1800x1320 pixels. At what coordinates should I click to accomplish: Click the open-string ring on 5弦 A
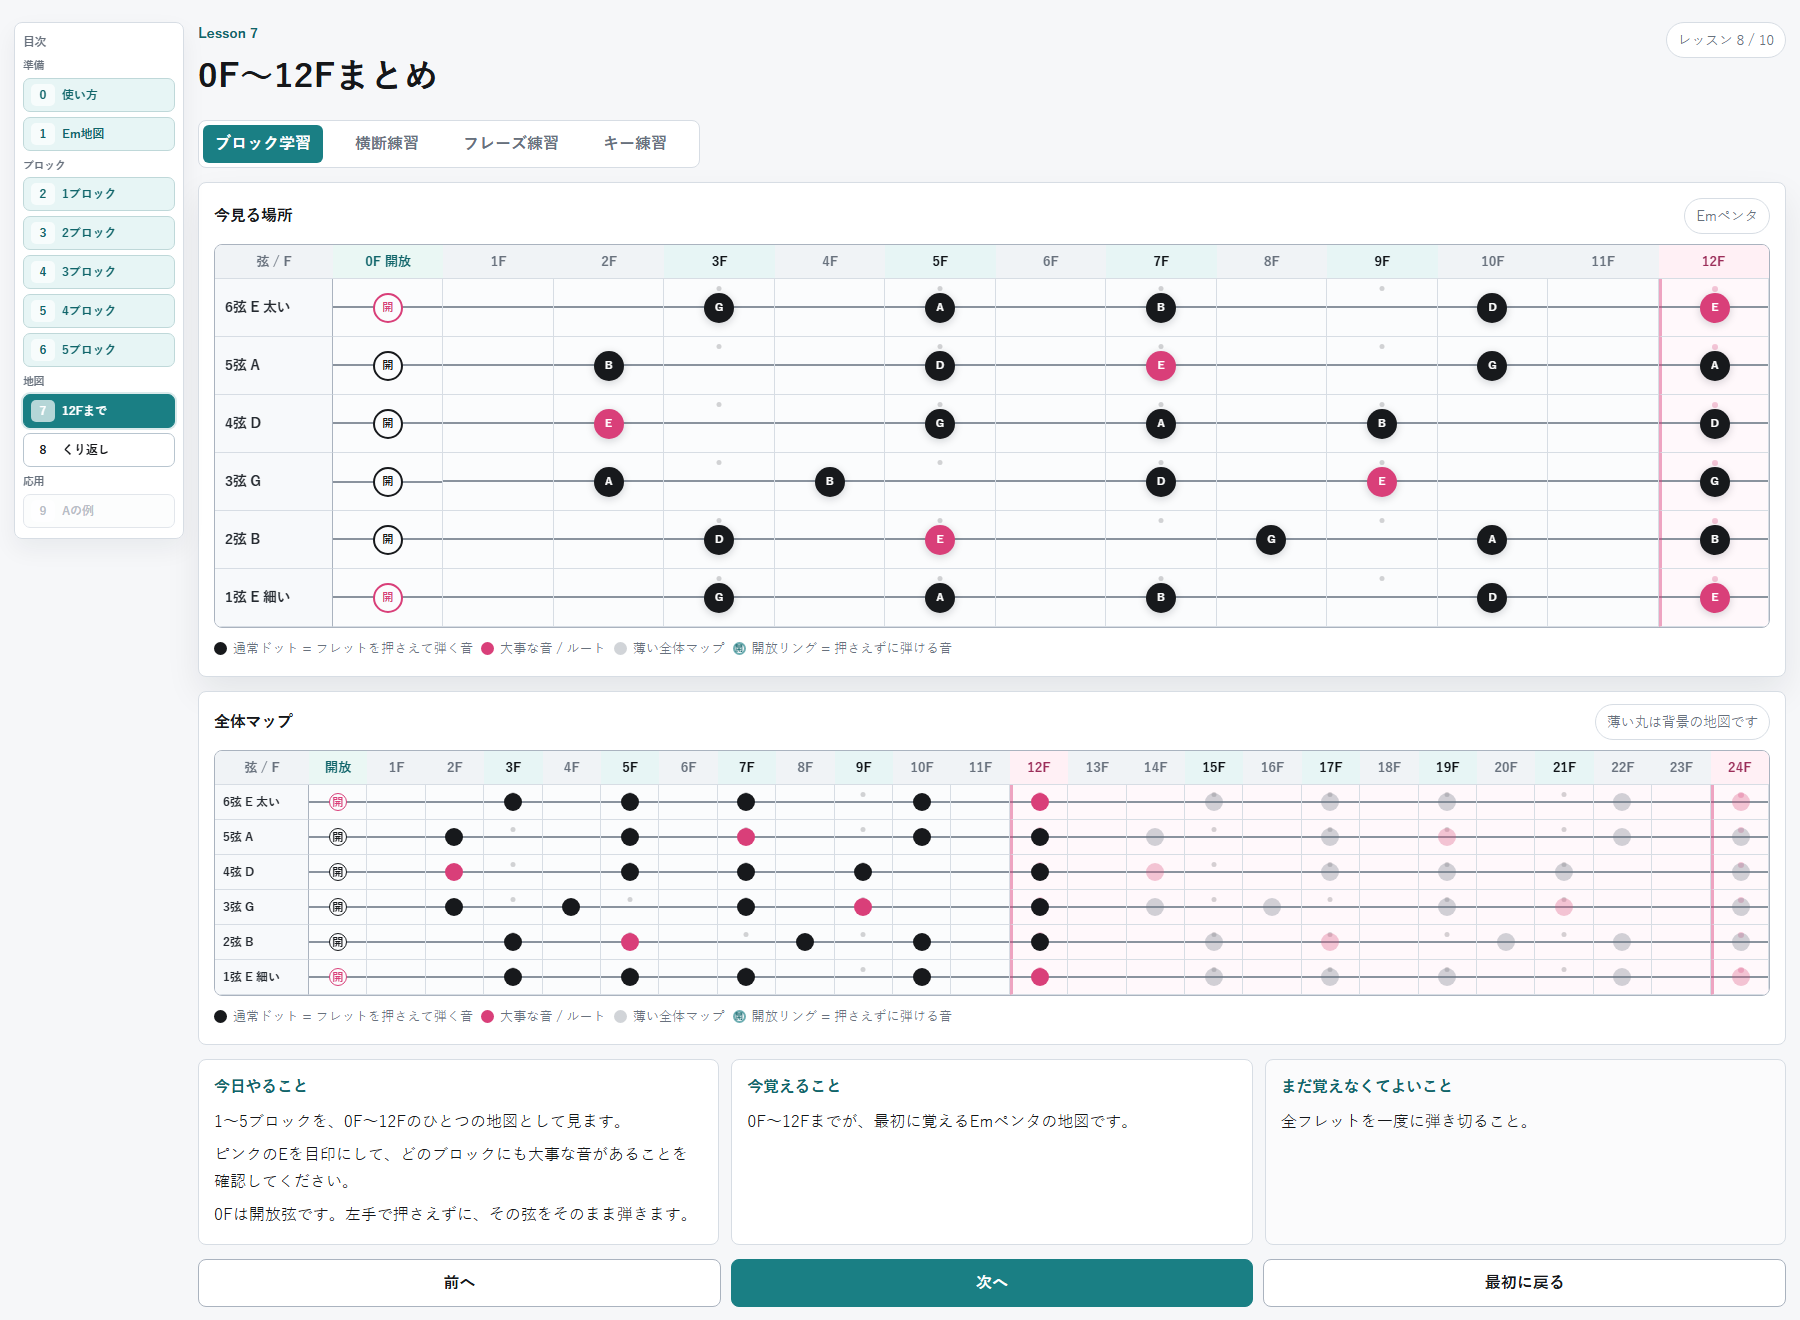(388, 366)
